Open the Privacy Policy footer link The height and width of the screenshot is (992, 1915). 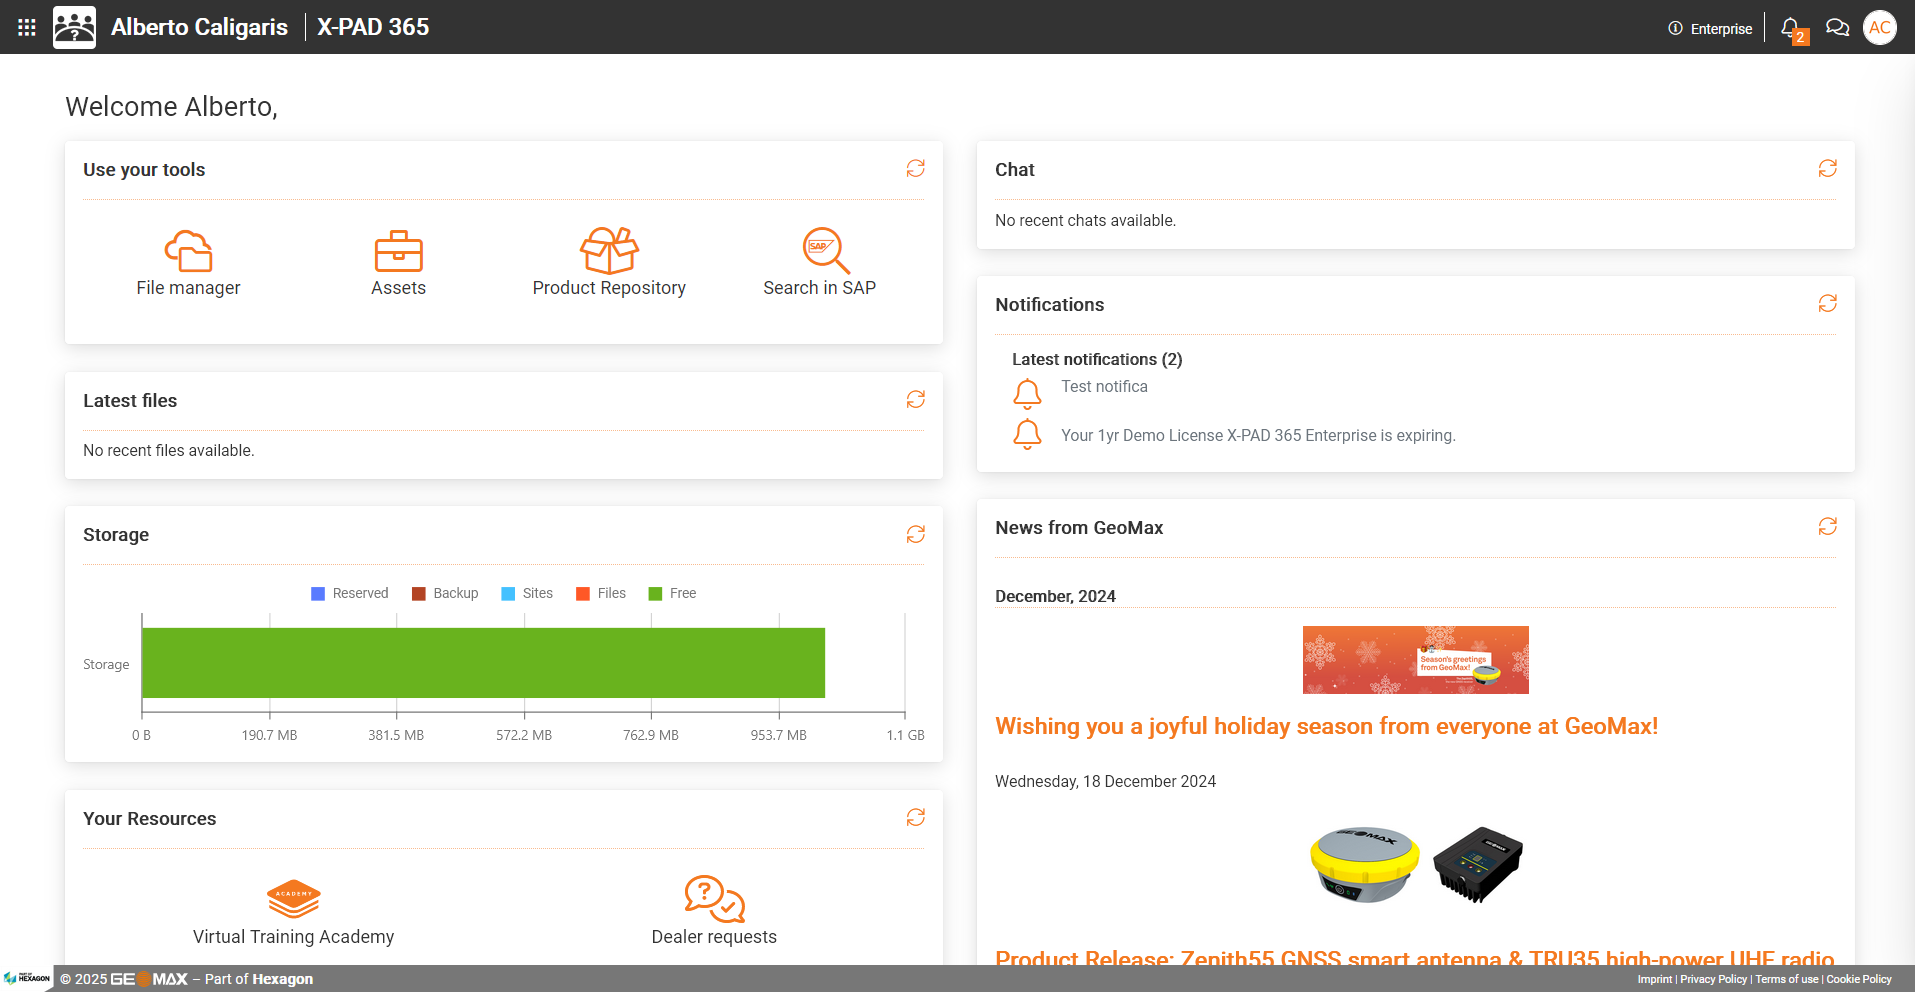click(x=1713, y=979)
